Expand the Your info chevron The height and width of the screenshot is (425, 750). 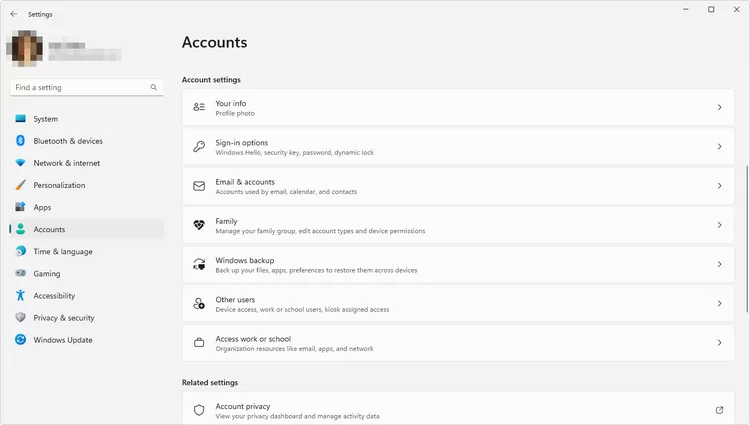[719, 107]
